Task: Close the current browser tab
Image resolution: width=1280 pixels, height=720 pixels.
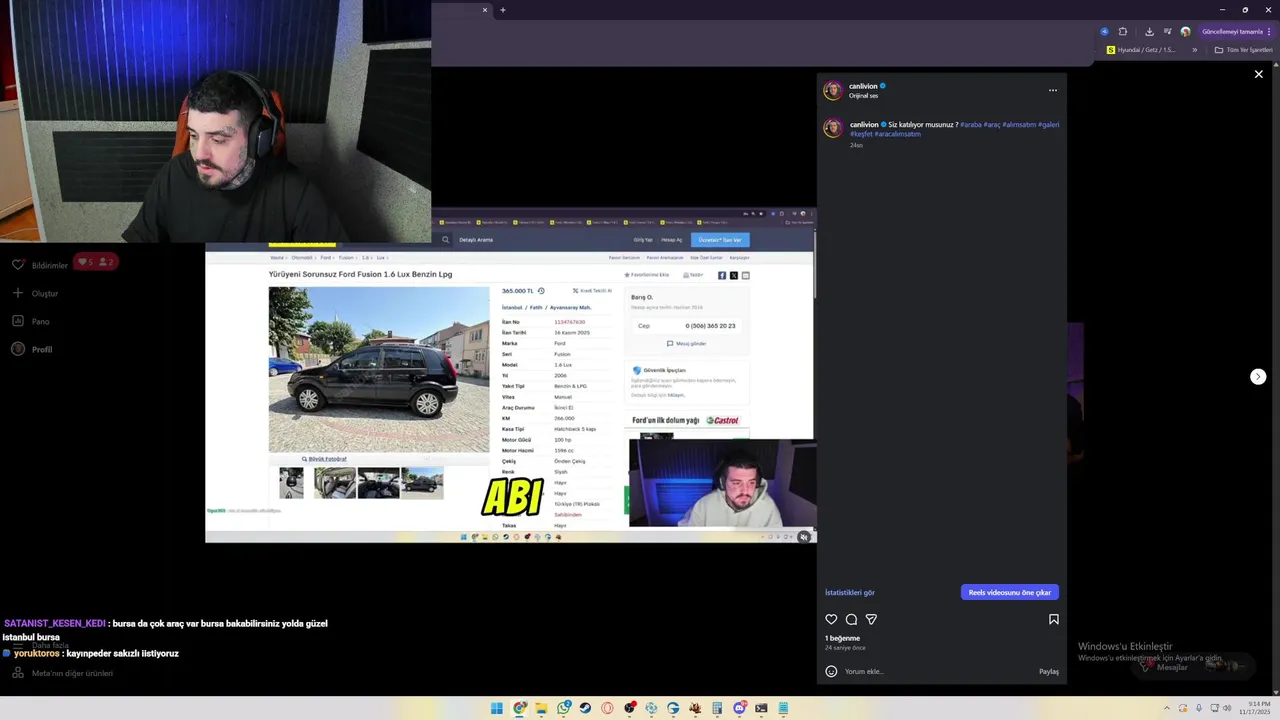Action: pyautogui.click(x=485, y=10)
